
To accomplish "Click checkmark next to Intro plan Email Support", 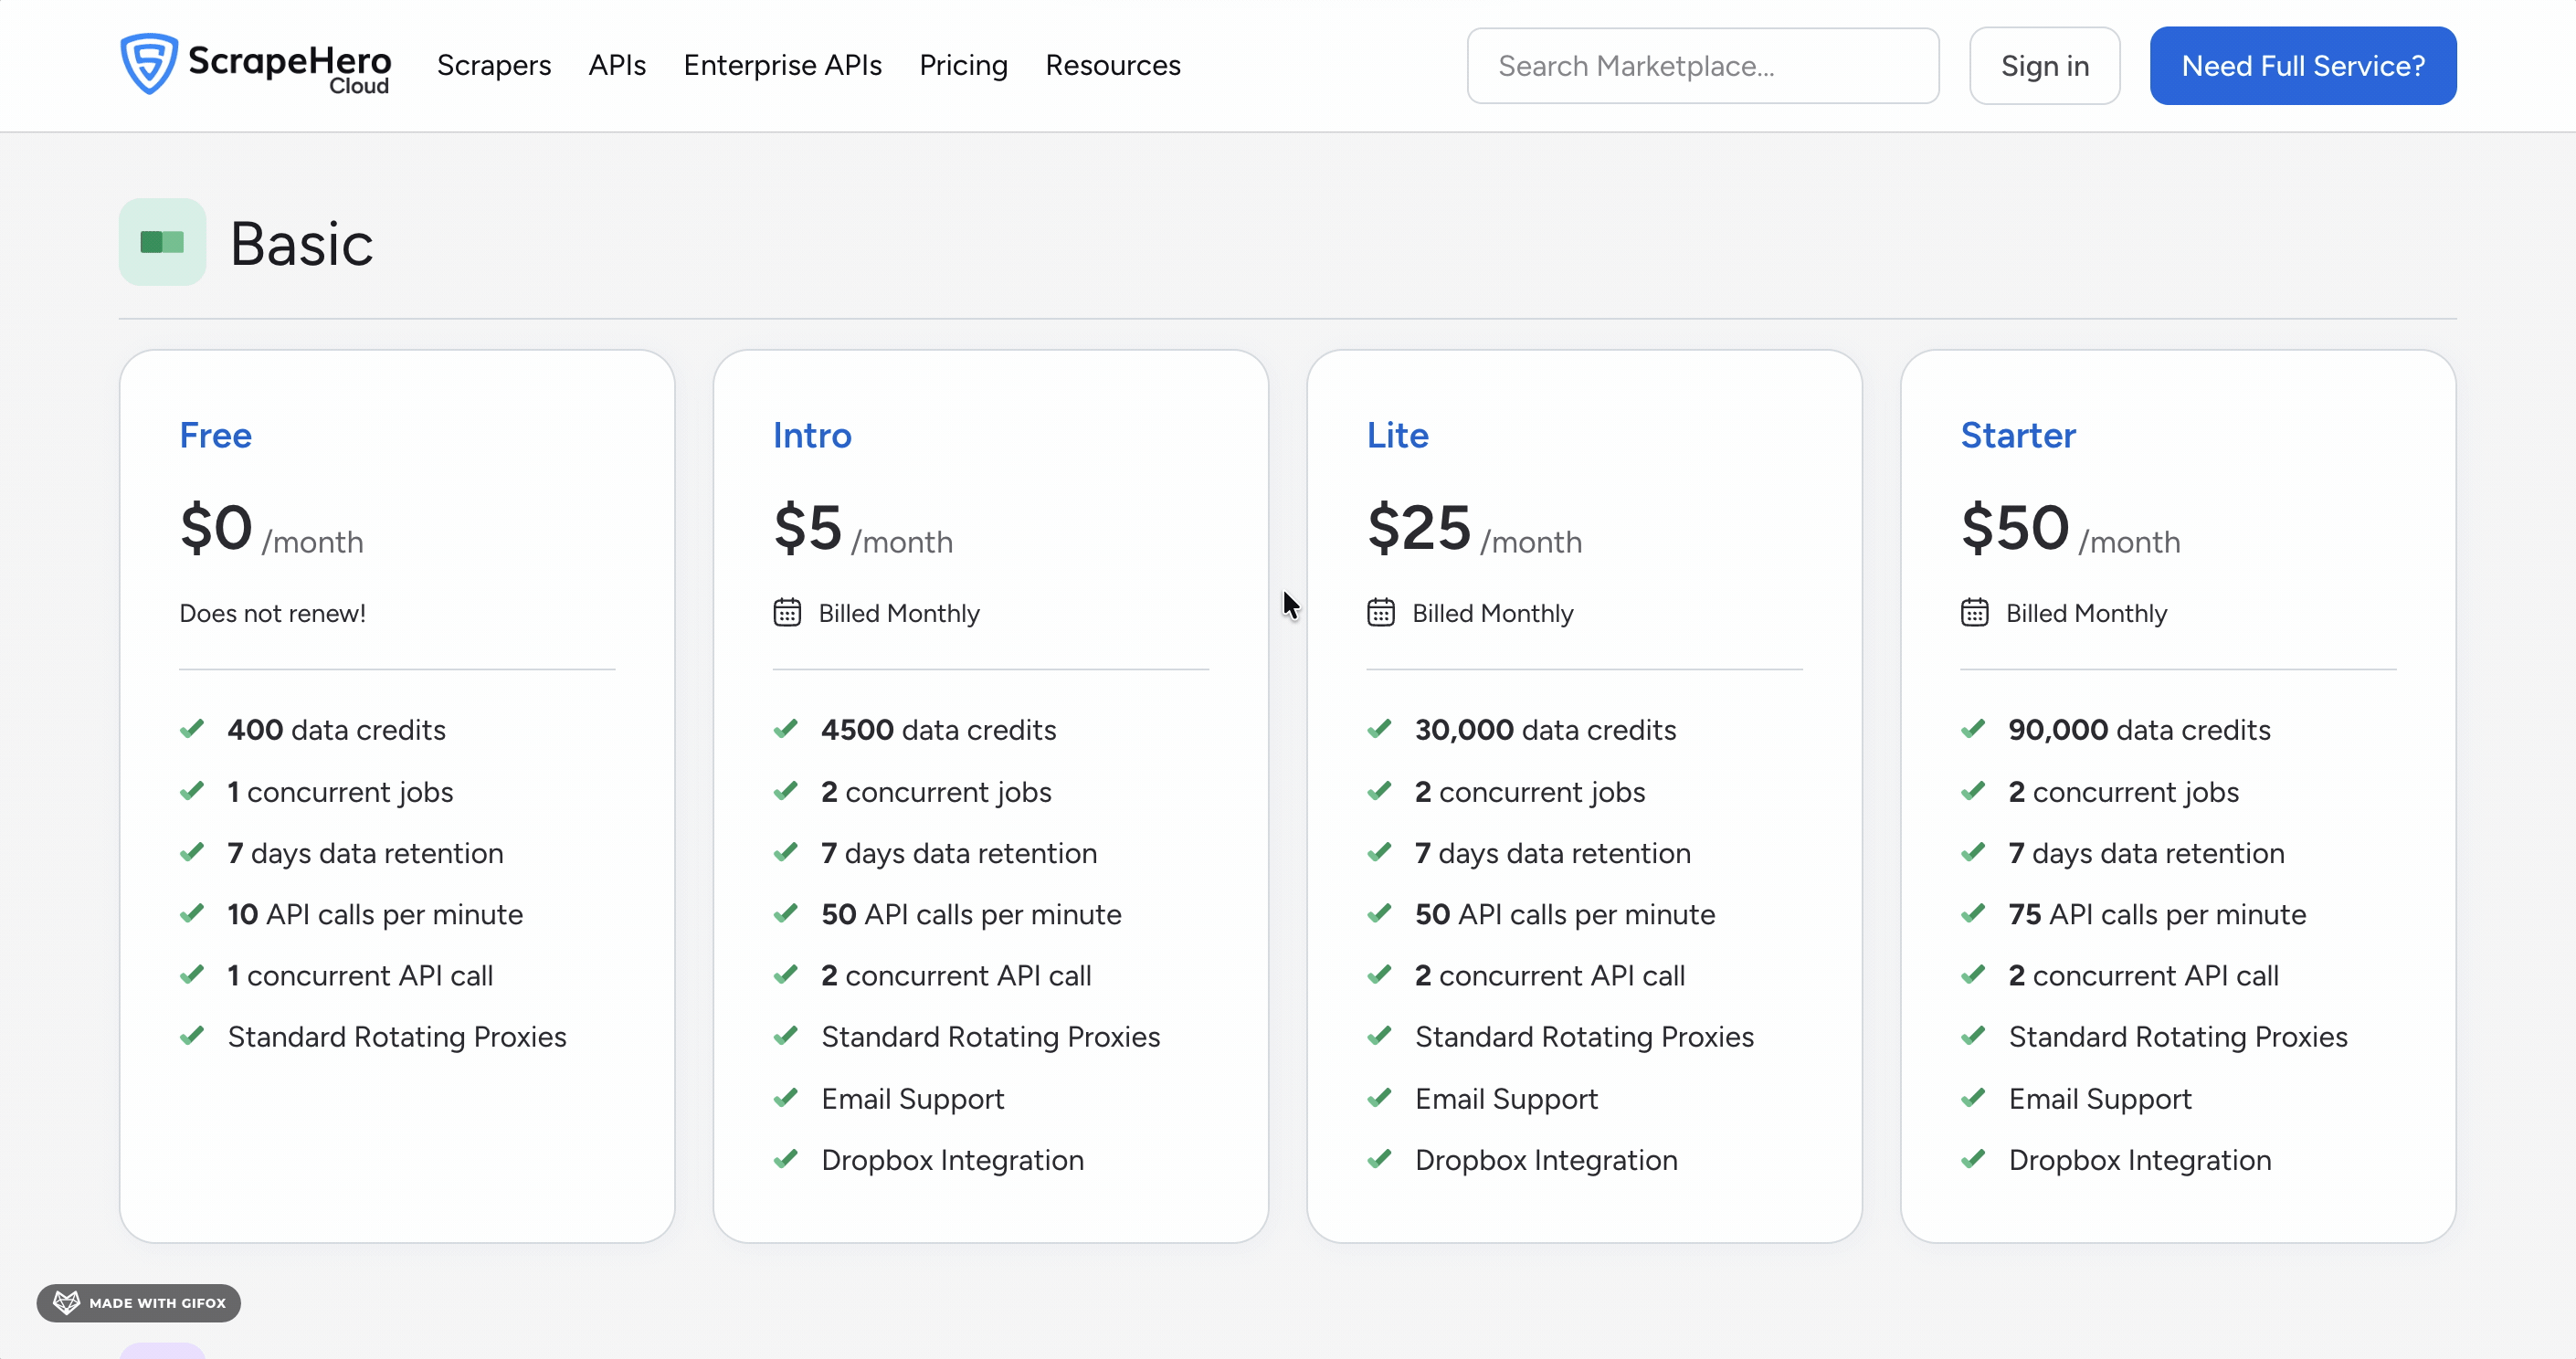I will [x=786, y=1098].
